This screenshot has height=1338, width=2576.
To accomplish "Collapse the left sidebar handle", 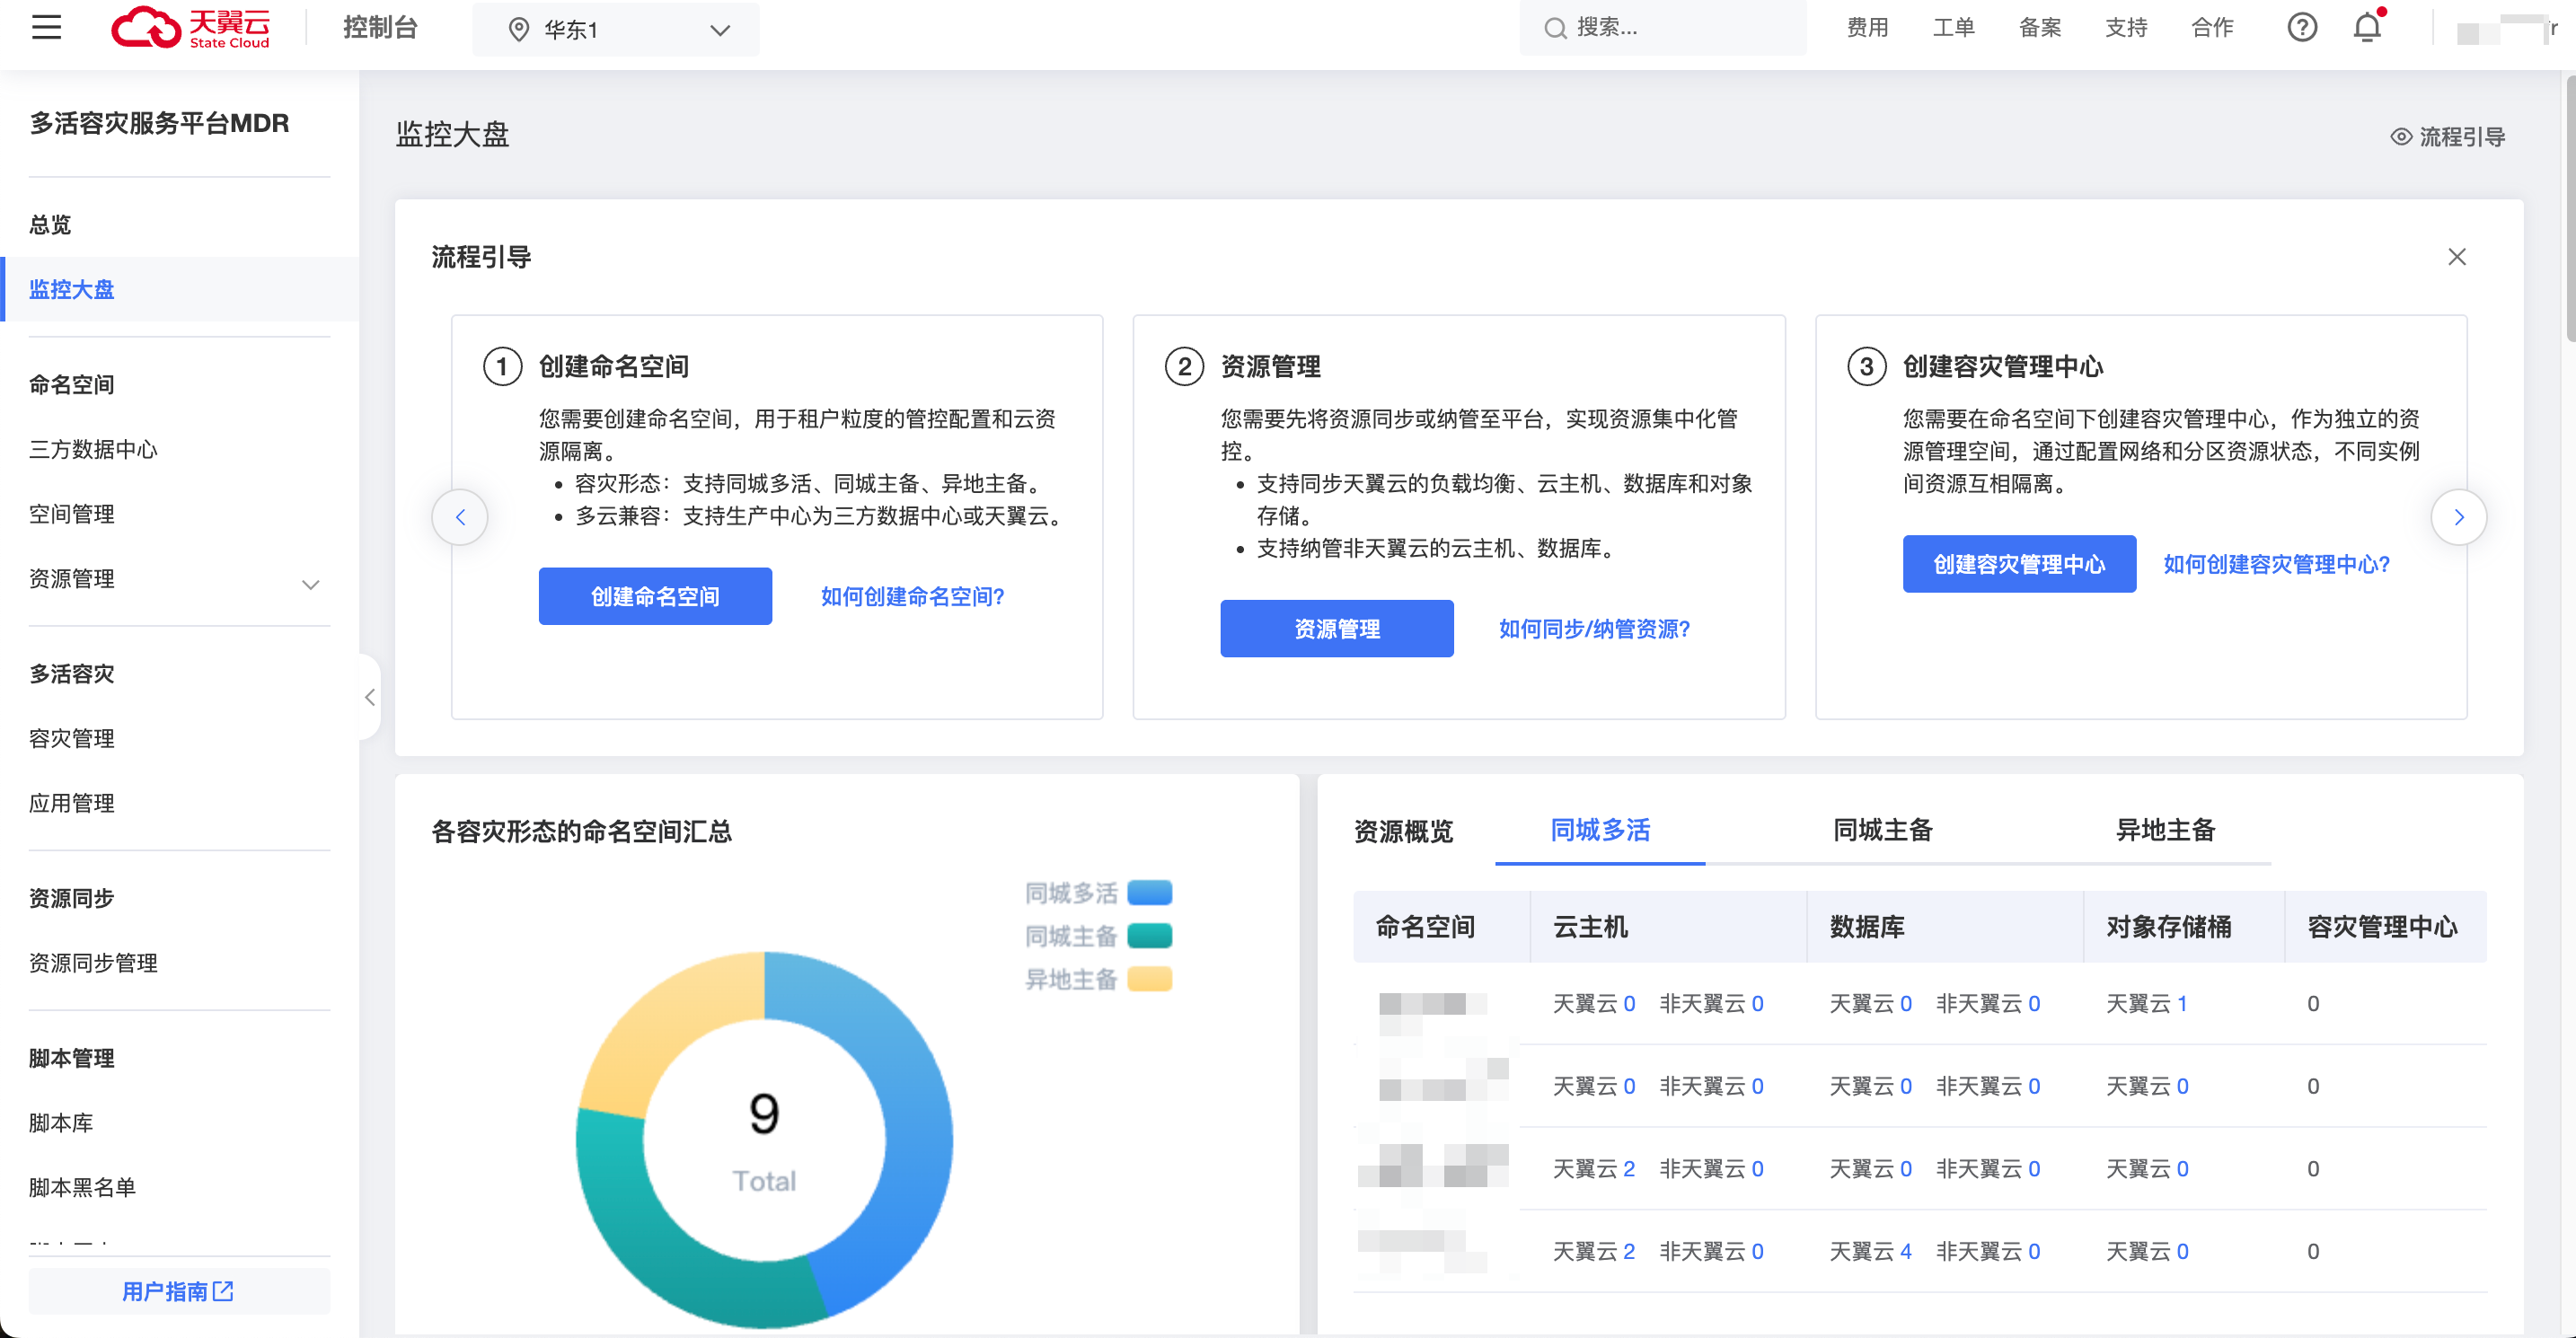I will click(369, 697).
